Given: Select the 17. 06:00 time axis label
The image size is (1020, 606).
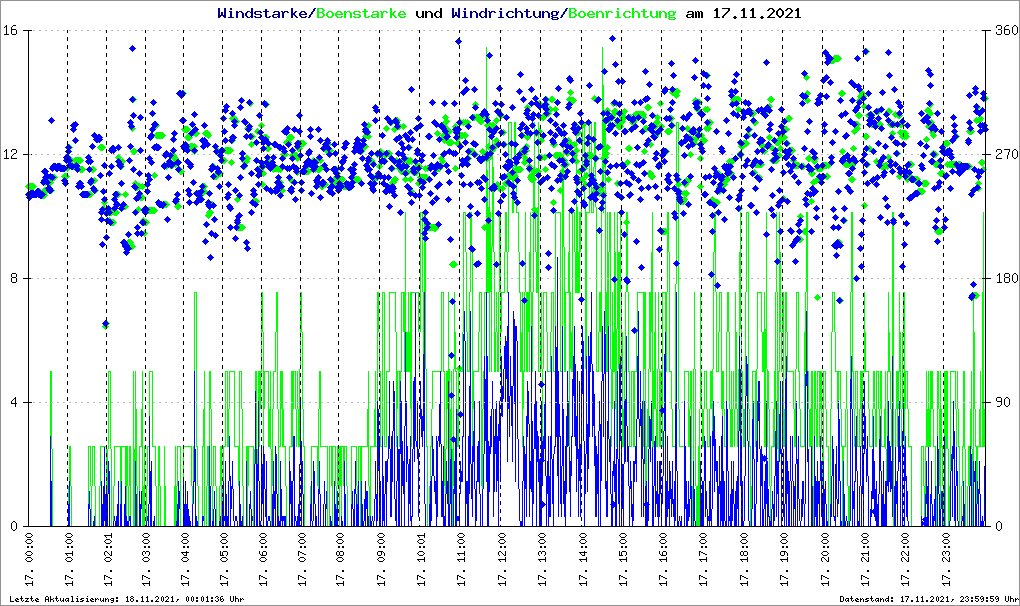Looking at the screenshot, I should pos(264,563).
